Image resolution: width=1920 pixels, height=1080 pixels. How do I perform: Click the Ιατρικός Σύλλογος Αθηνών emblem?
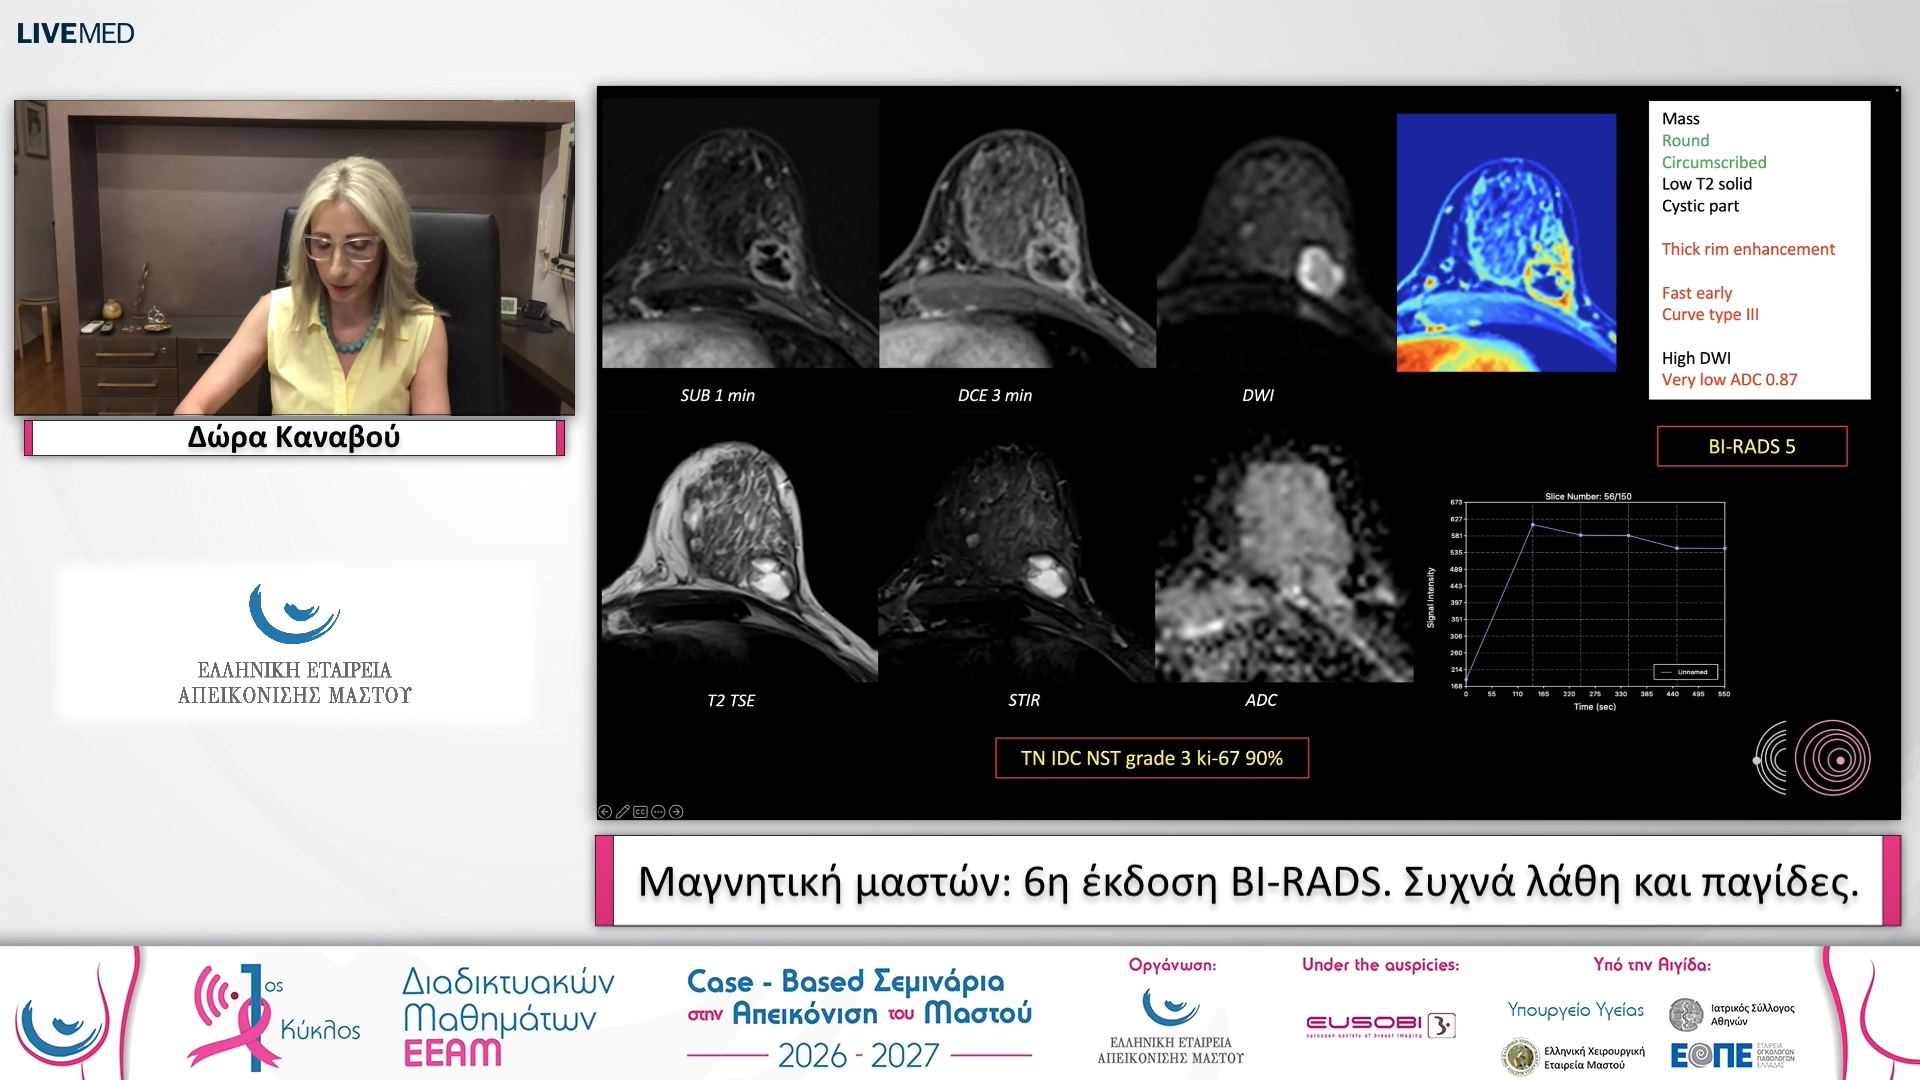(1686, 1014)
